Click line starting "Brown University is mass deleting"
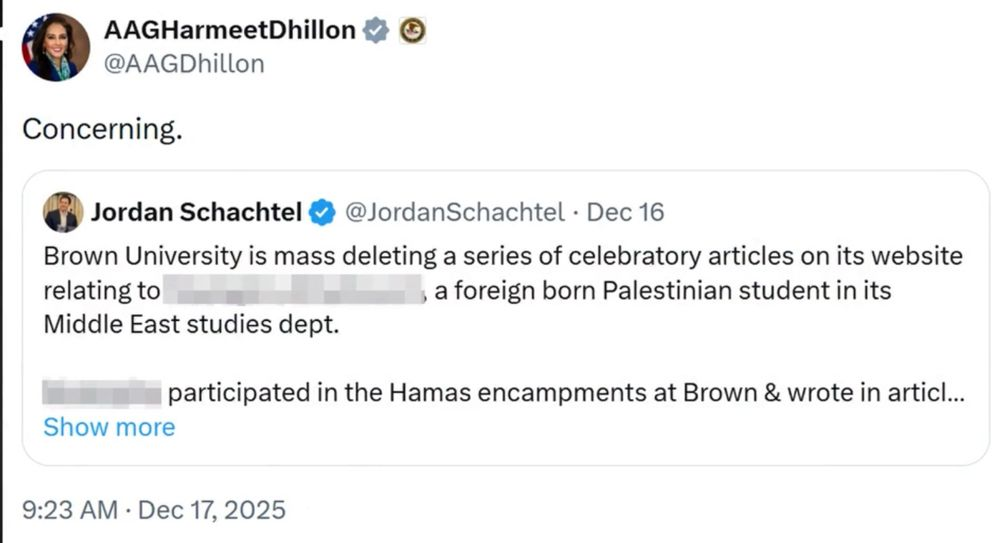Image resolution: width=1000 pixels, height=543 pixels. [502, 256]
